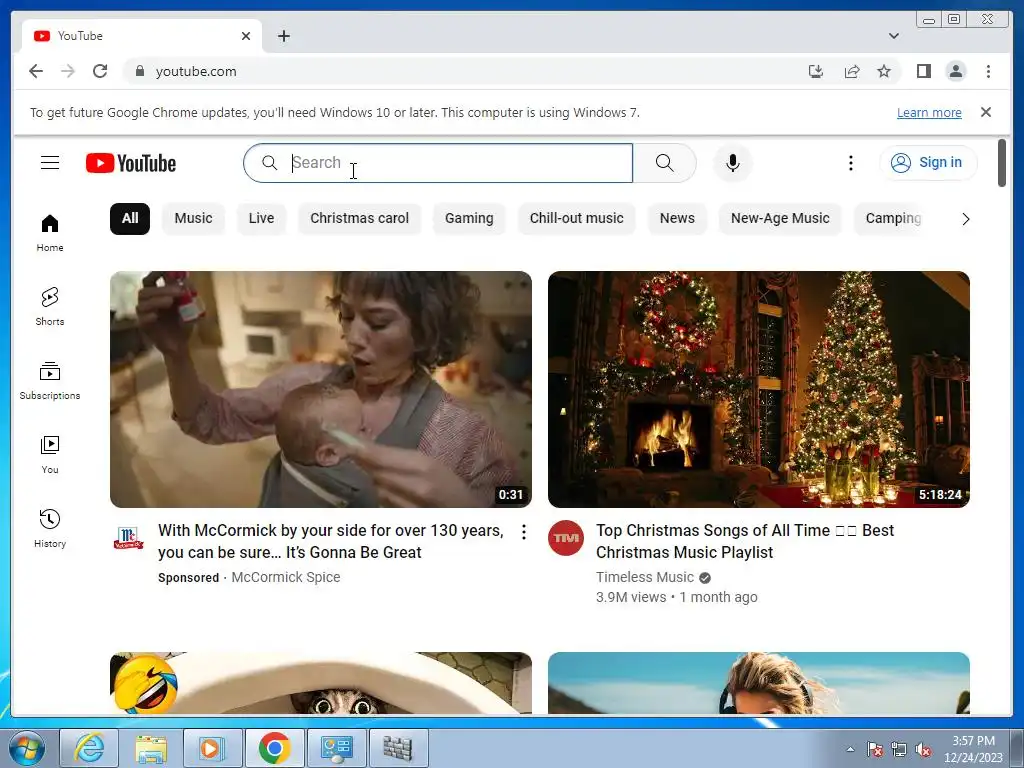Screen dimensions: 1024x768
Task: Open the Learn more link
Action: [929, 112]
